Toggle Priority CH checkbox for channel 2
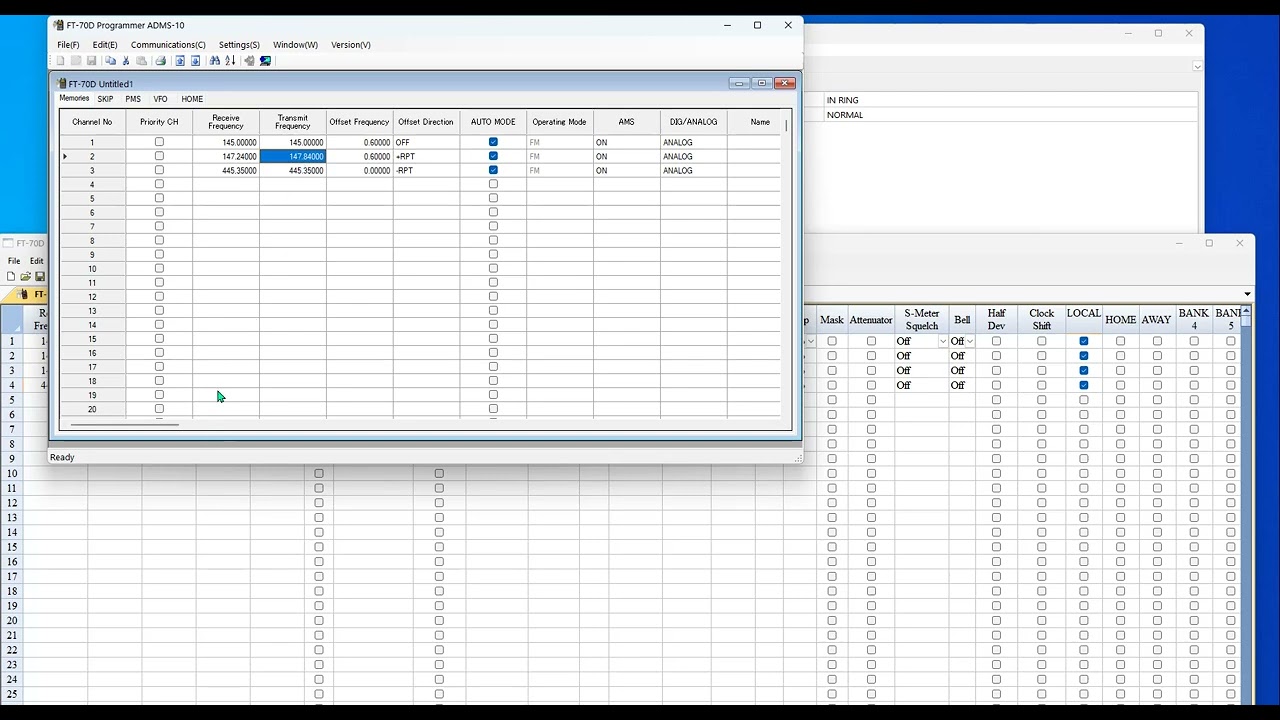 click(159, 156)
